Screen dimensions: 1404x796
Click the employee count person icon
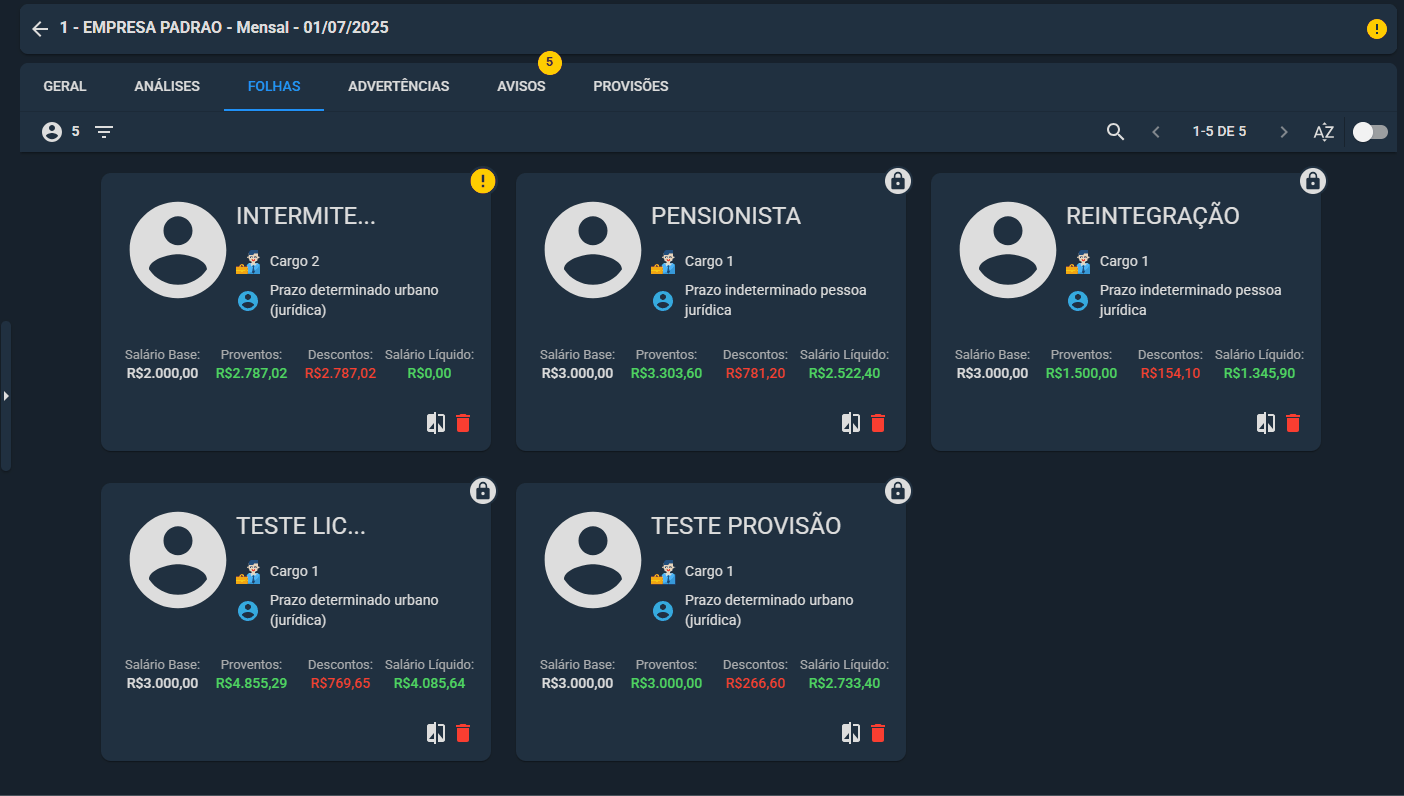[x=52, y=131]
